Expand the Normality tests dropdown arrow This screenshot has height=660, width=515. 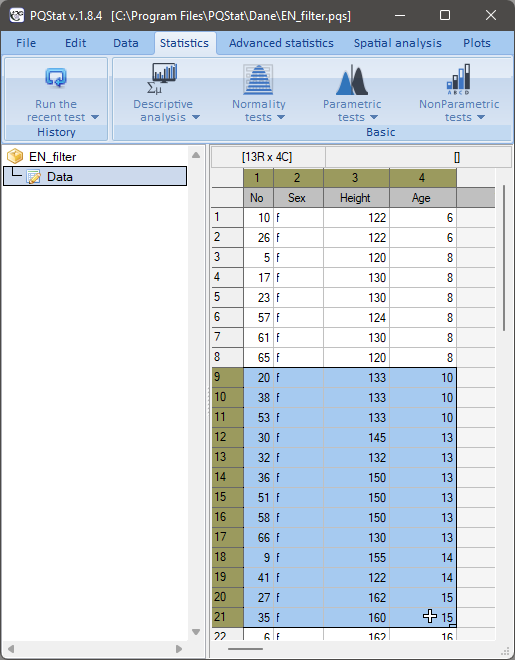click(x=281, y=117)
